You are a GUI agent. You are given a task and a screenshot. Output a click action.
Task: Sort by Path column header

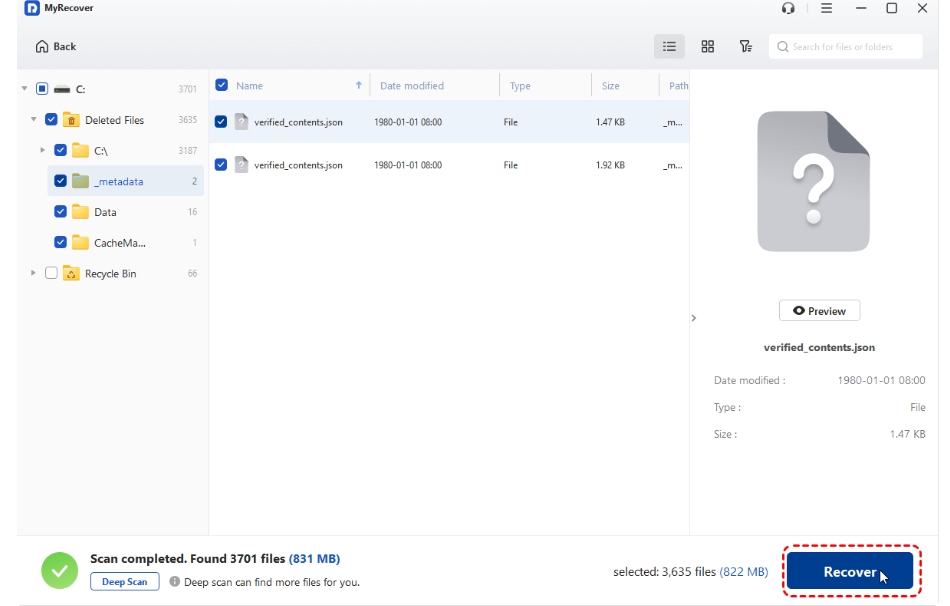(x=678, y=86)
